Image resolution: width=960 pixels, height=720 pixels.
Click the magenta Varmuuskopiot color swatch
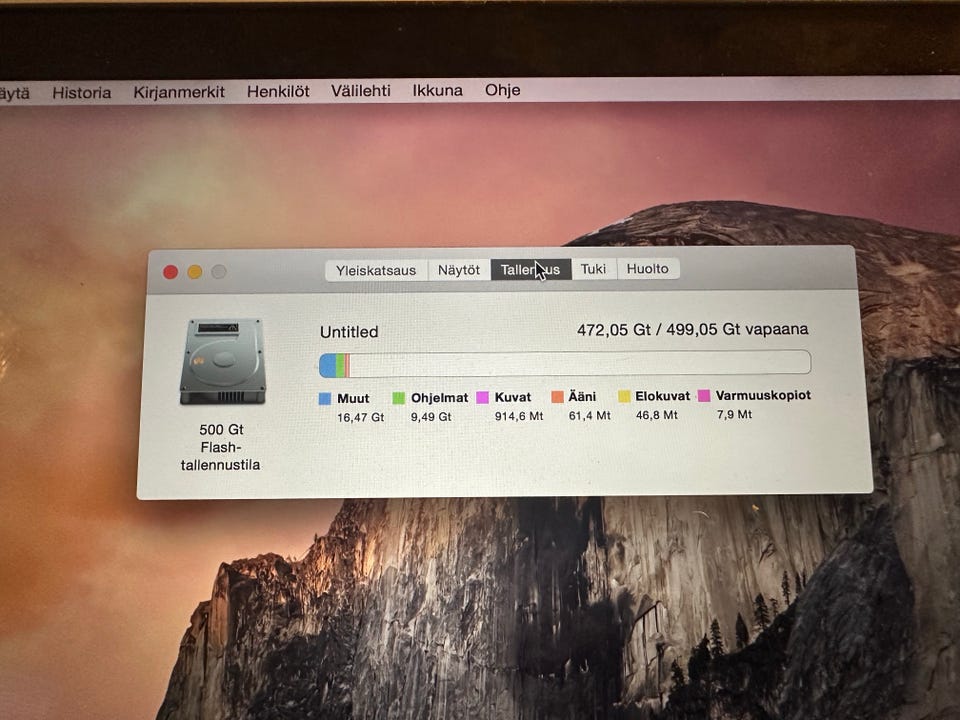pos(704,396)
